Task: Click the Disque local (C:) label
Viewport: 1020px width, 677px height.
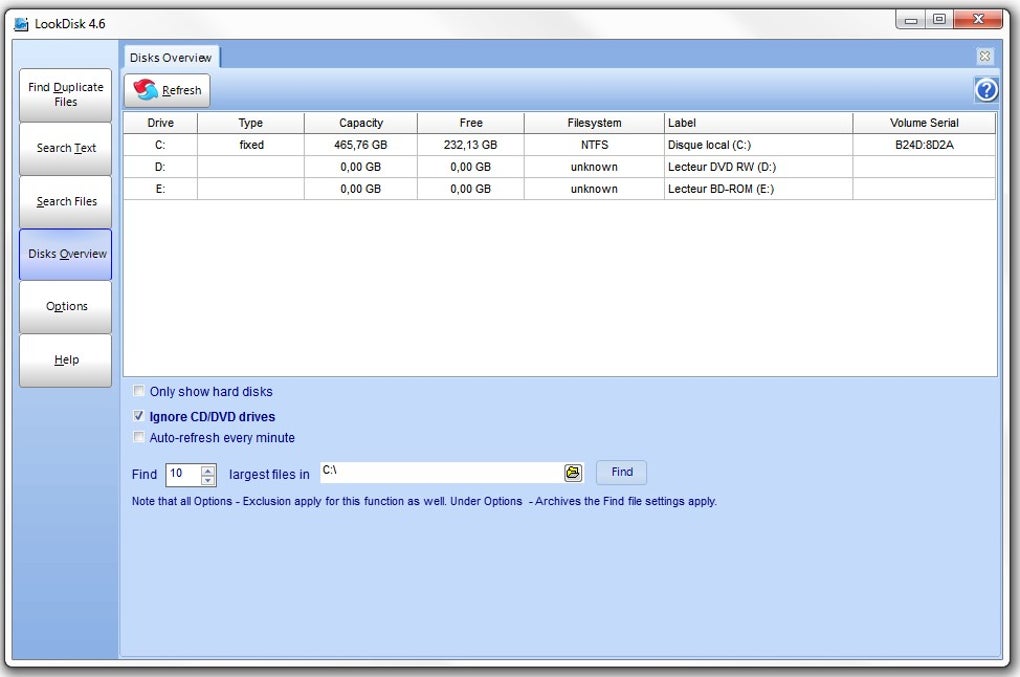Action: point(709,145)
